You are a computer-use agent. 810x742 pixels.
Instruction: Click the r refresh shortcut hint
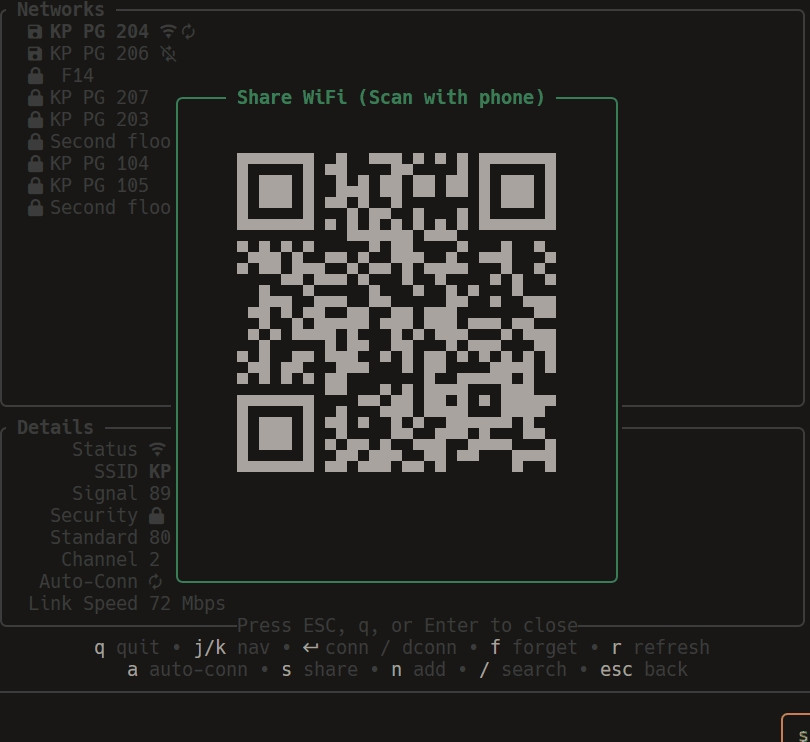661,647
